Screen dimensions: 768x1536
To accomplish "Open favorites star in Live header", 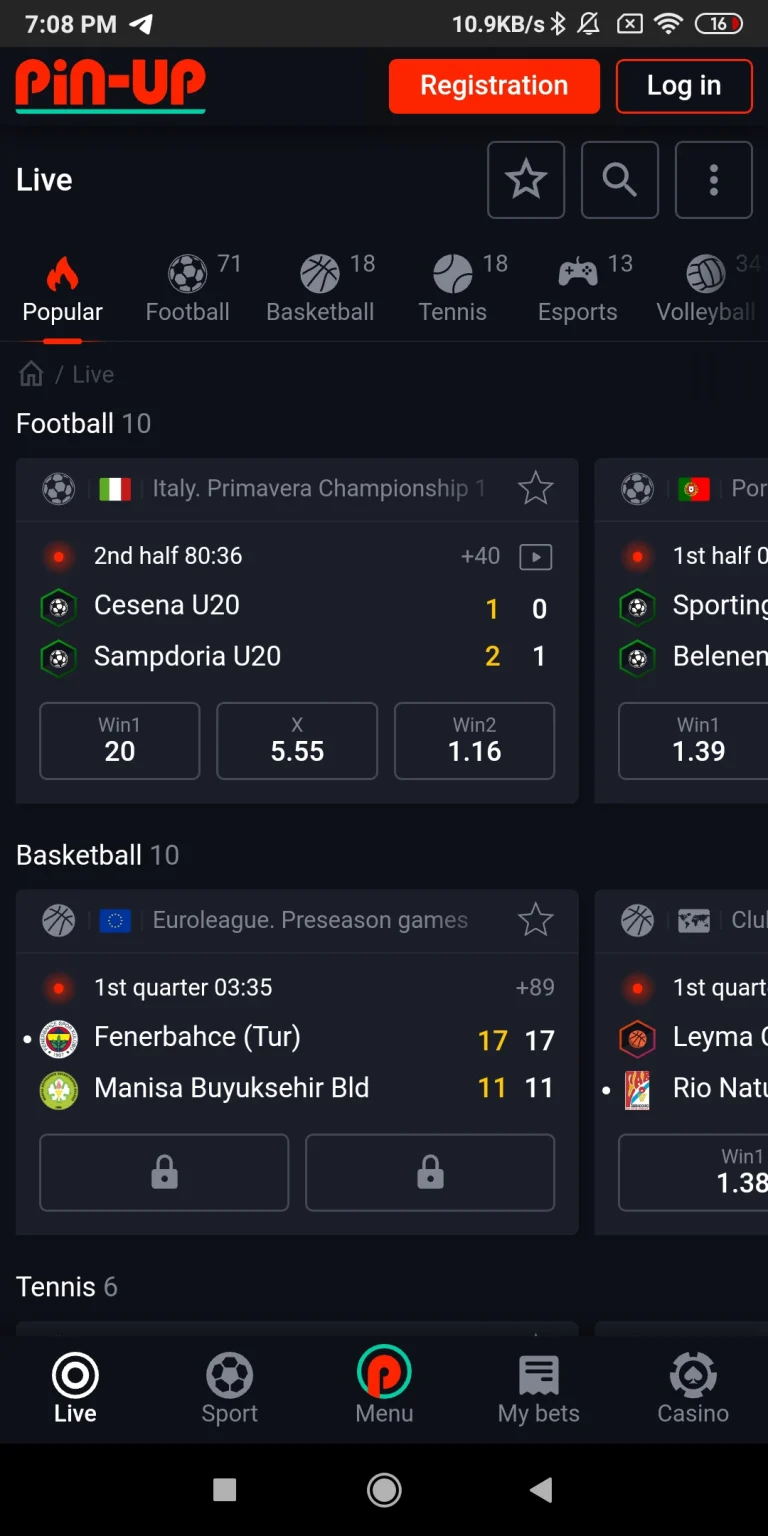I will click(526, 180).
